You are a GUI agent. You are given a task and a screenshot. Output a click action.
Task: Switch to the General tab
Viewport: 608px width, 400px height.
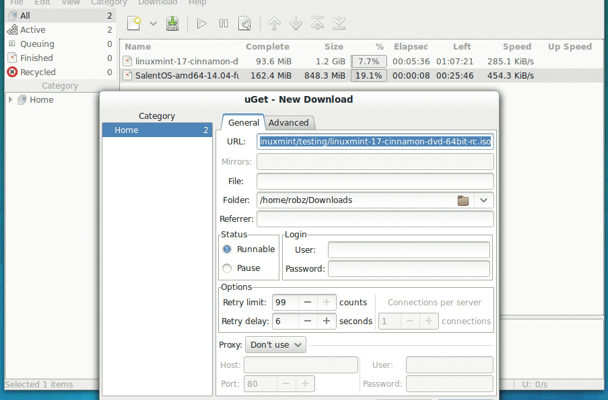pos(243,122)
